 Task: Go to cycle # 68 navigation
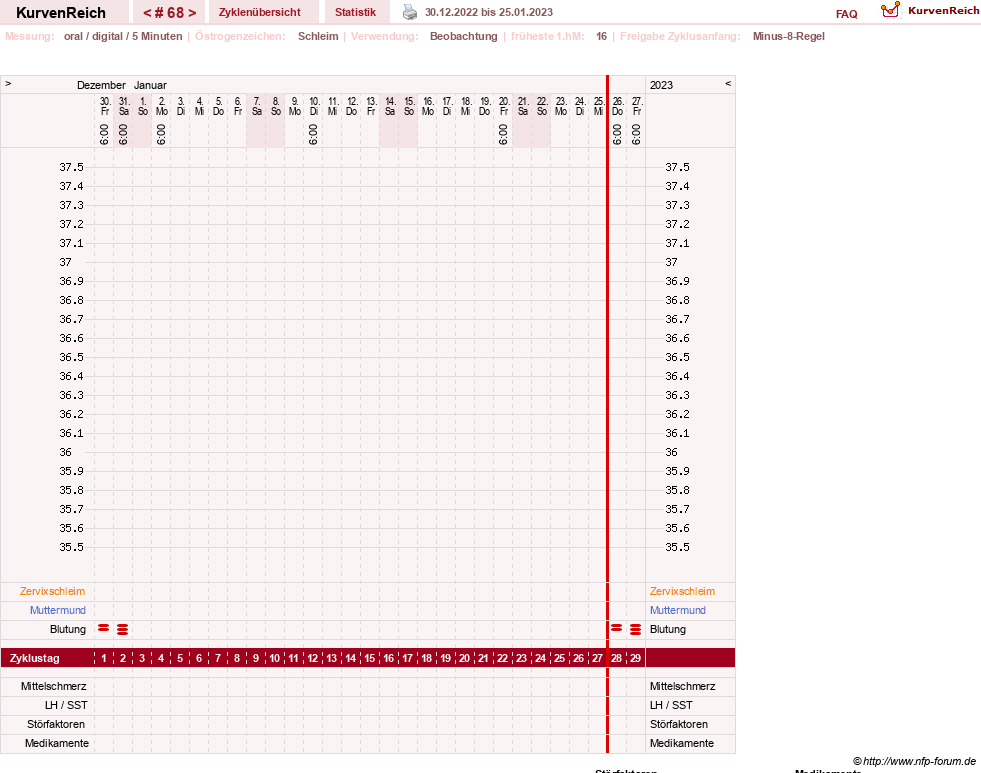point(170,13)
